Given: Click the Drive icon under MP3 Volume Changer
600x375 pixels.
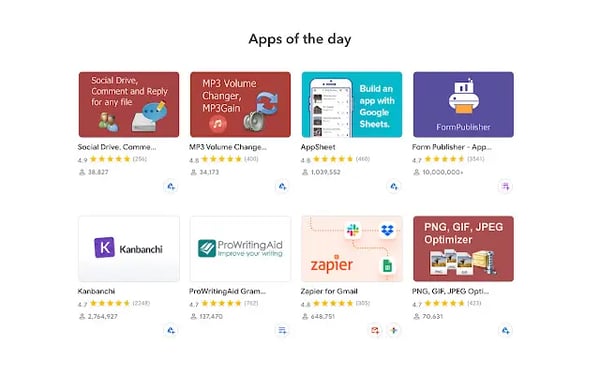Looking at the screenshot, I should [x=282, y=186].
